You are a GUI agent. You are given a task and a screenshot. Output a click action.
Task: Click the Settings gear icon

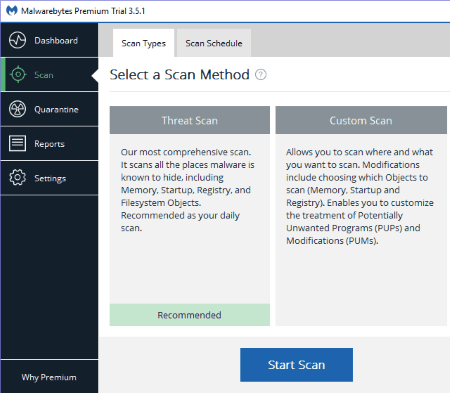pos(17,178)
